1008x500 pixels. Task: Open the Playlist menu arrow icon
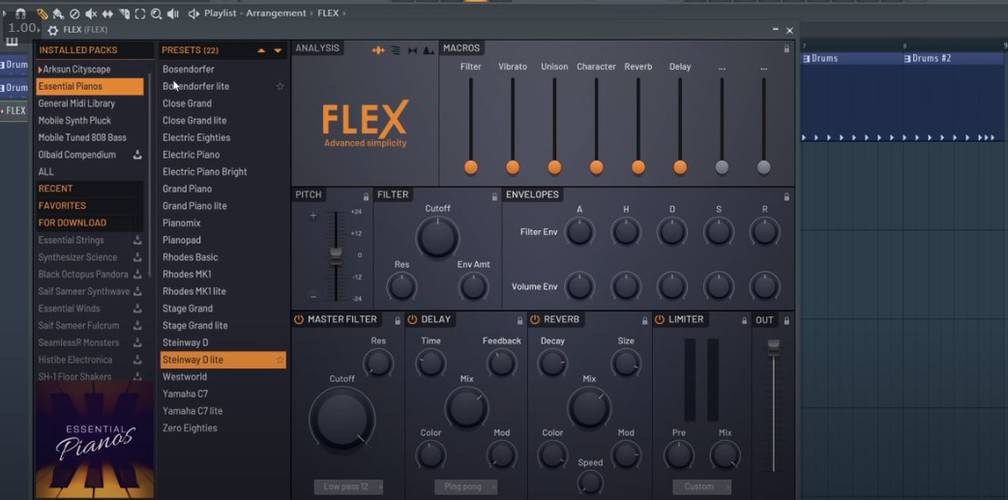tap(194, 13)
